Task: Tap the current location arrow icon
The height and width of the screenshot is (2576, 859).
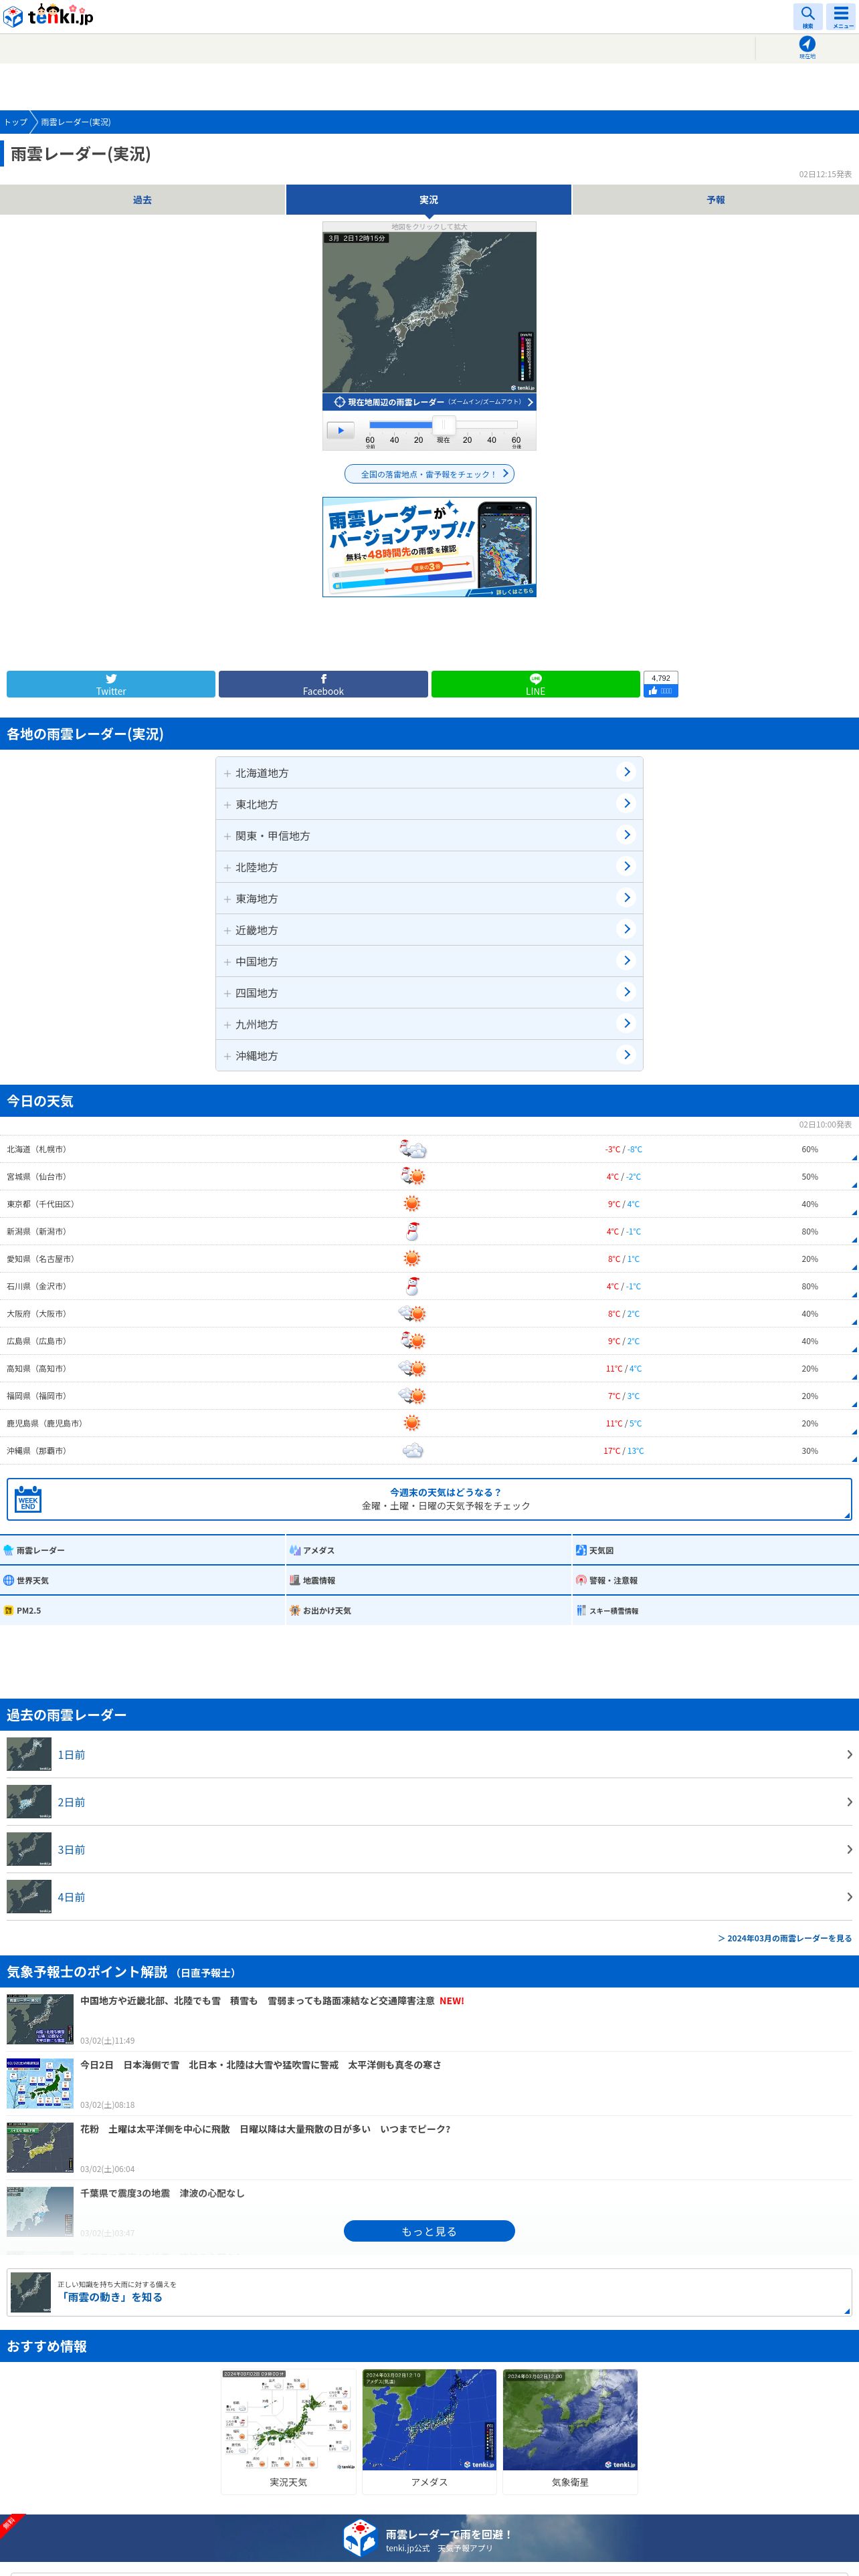Action: [807, 45]
